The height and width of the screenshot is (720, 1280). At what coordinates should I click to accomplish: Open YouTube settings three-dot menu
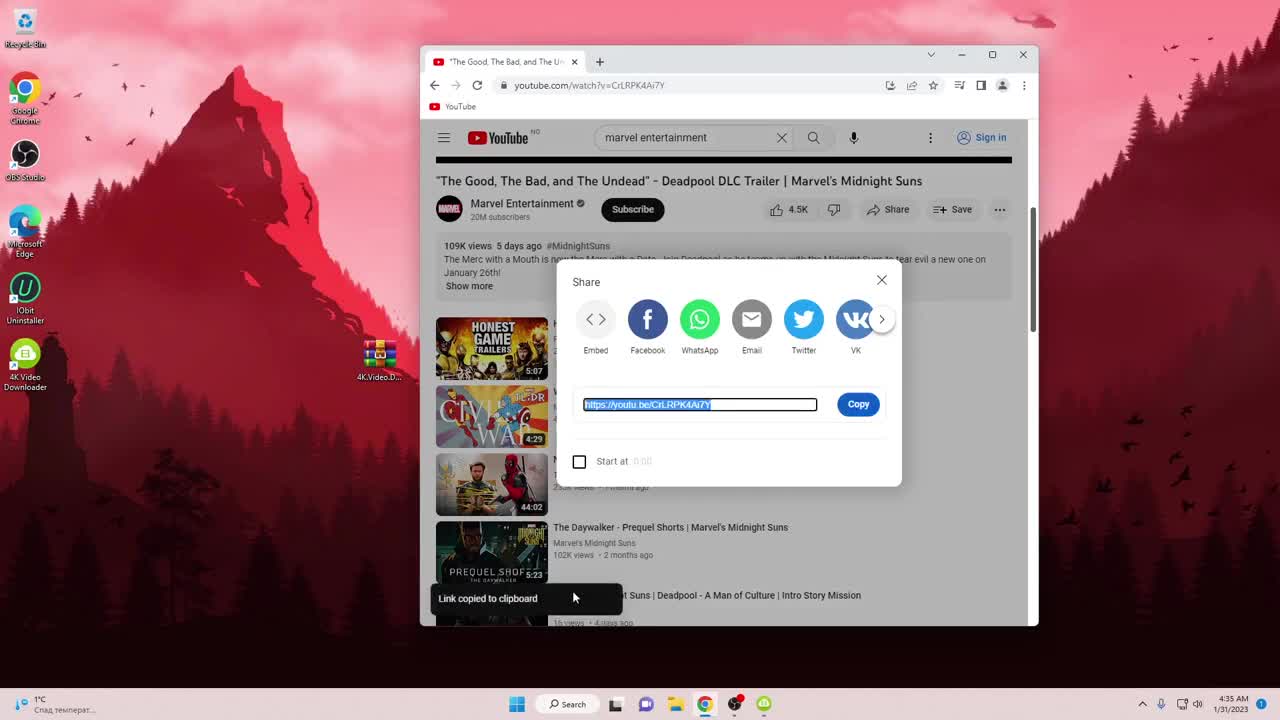click(929, 138)
